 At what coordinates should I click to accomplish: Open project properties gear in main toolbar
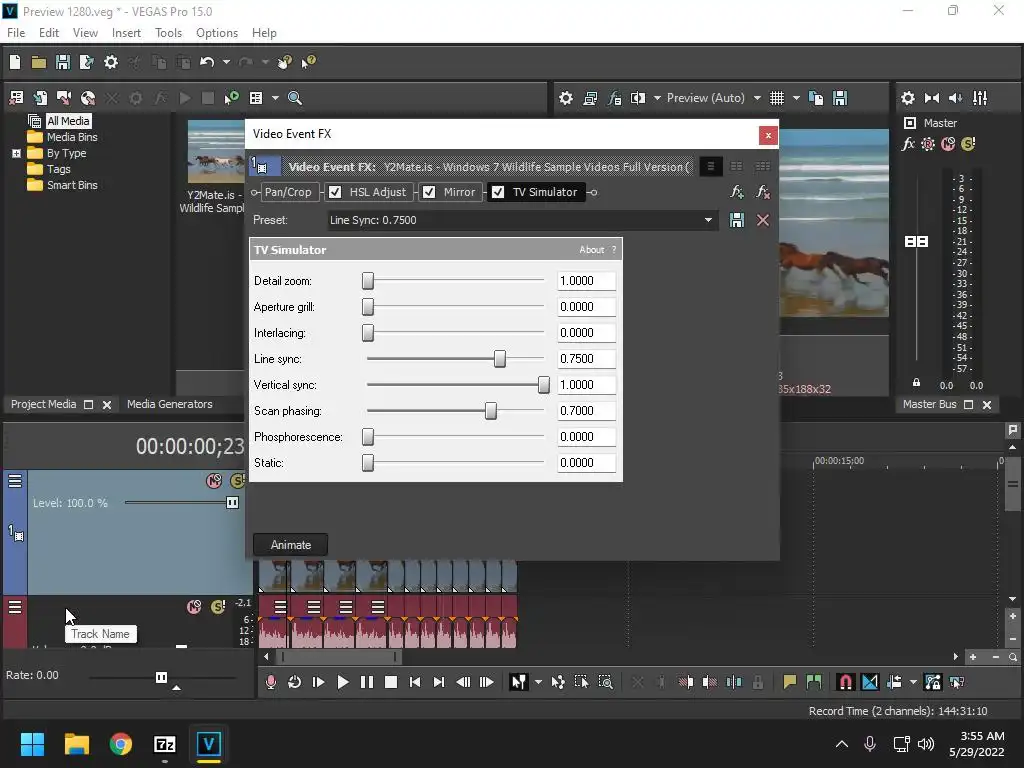point(111,62)
